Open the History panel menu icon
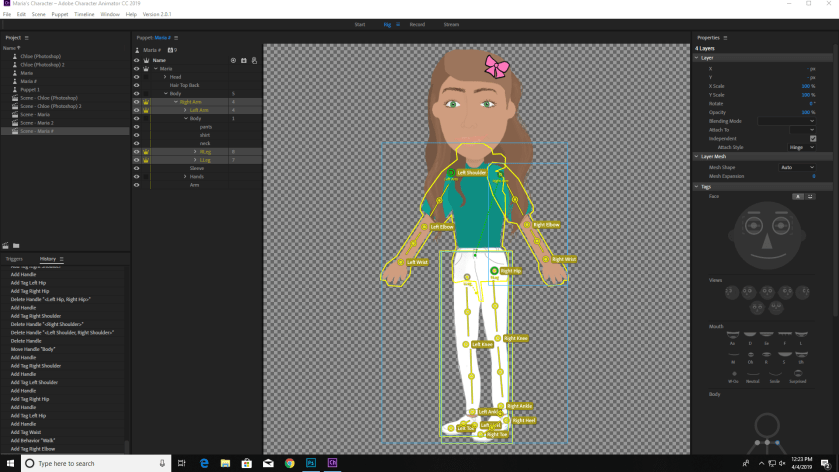839x472 pixels. 61,259
